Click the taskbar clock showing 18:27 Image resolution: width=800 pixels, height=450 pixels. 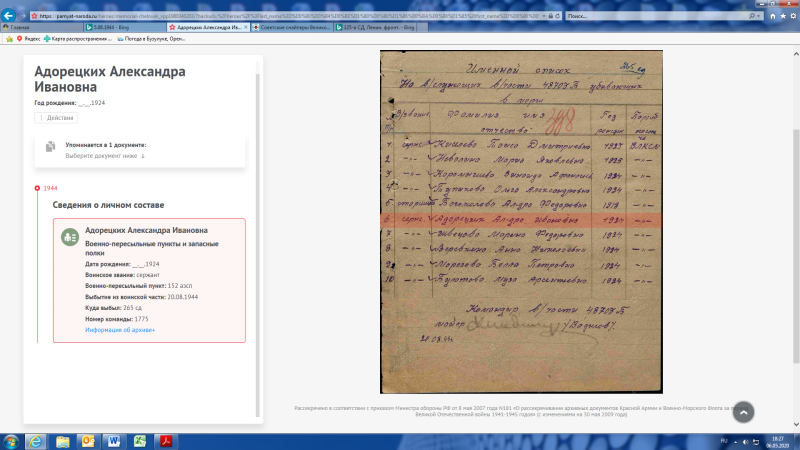778,442
